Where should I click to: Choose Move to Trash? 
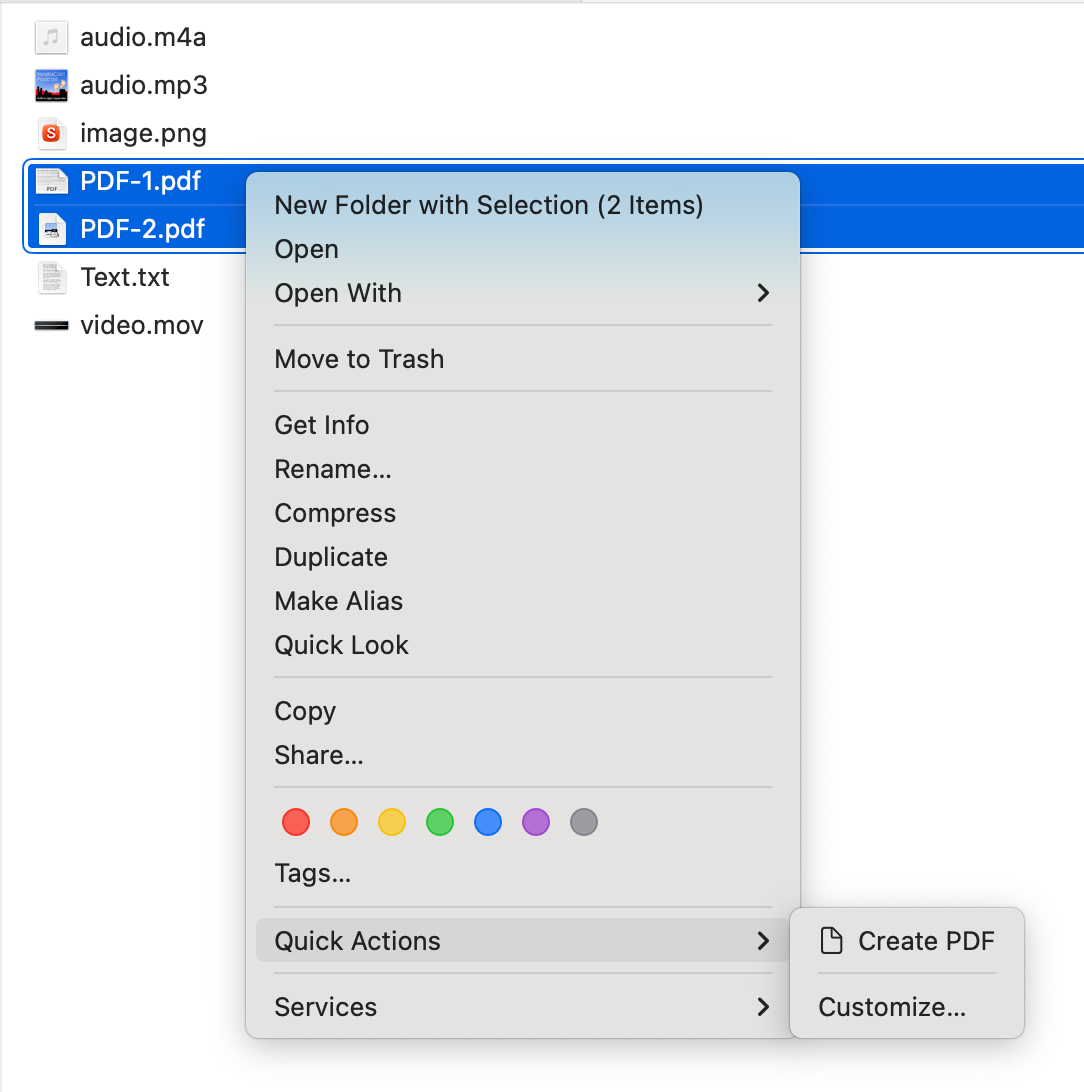pyautogui.click(x=359, y=359)
